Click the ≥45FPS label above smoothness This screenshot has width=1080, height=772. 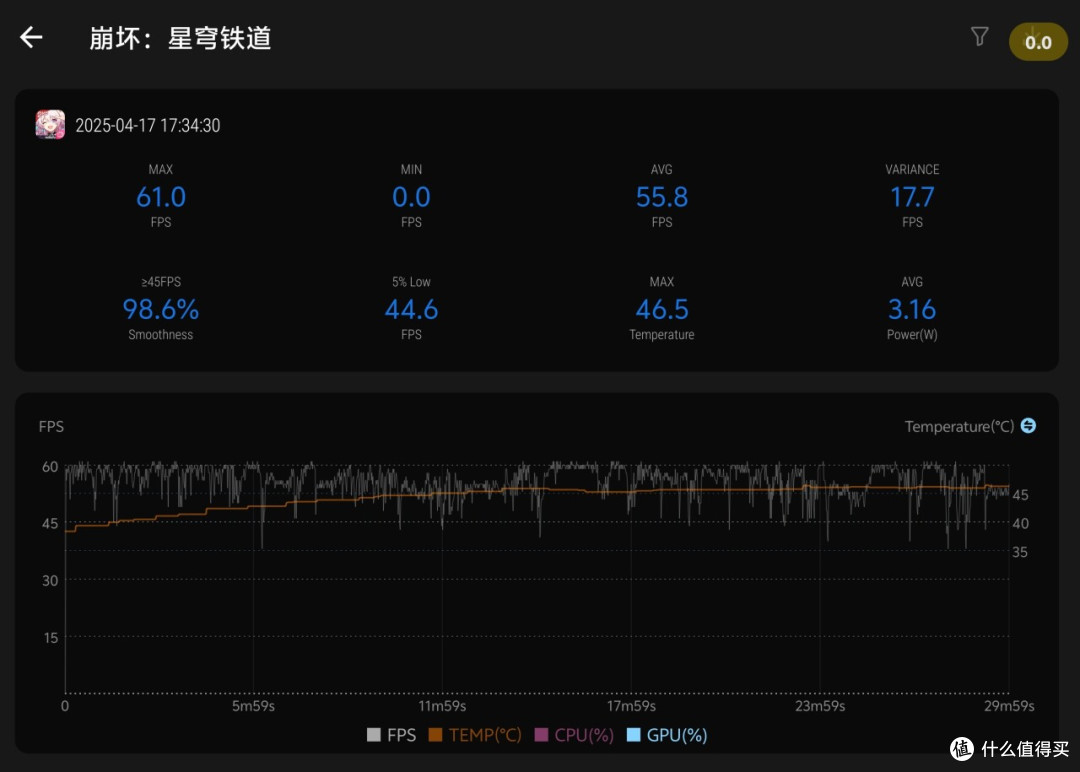click(161, 282)
